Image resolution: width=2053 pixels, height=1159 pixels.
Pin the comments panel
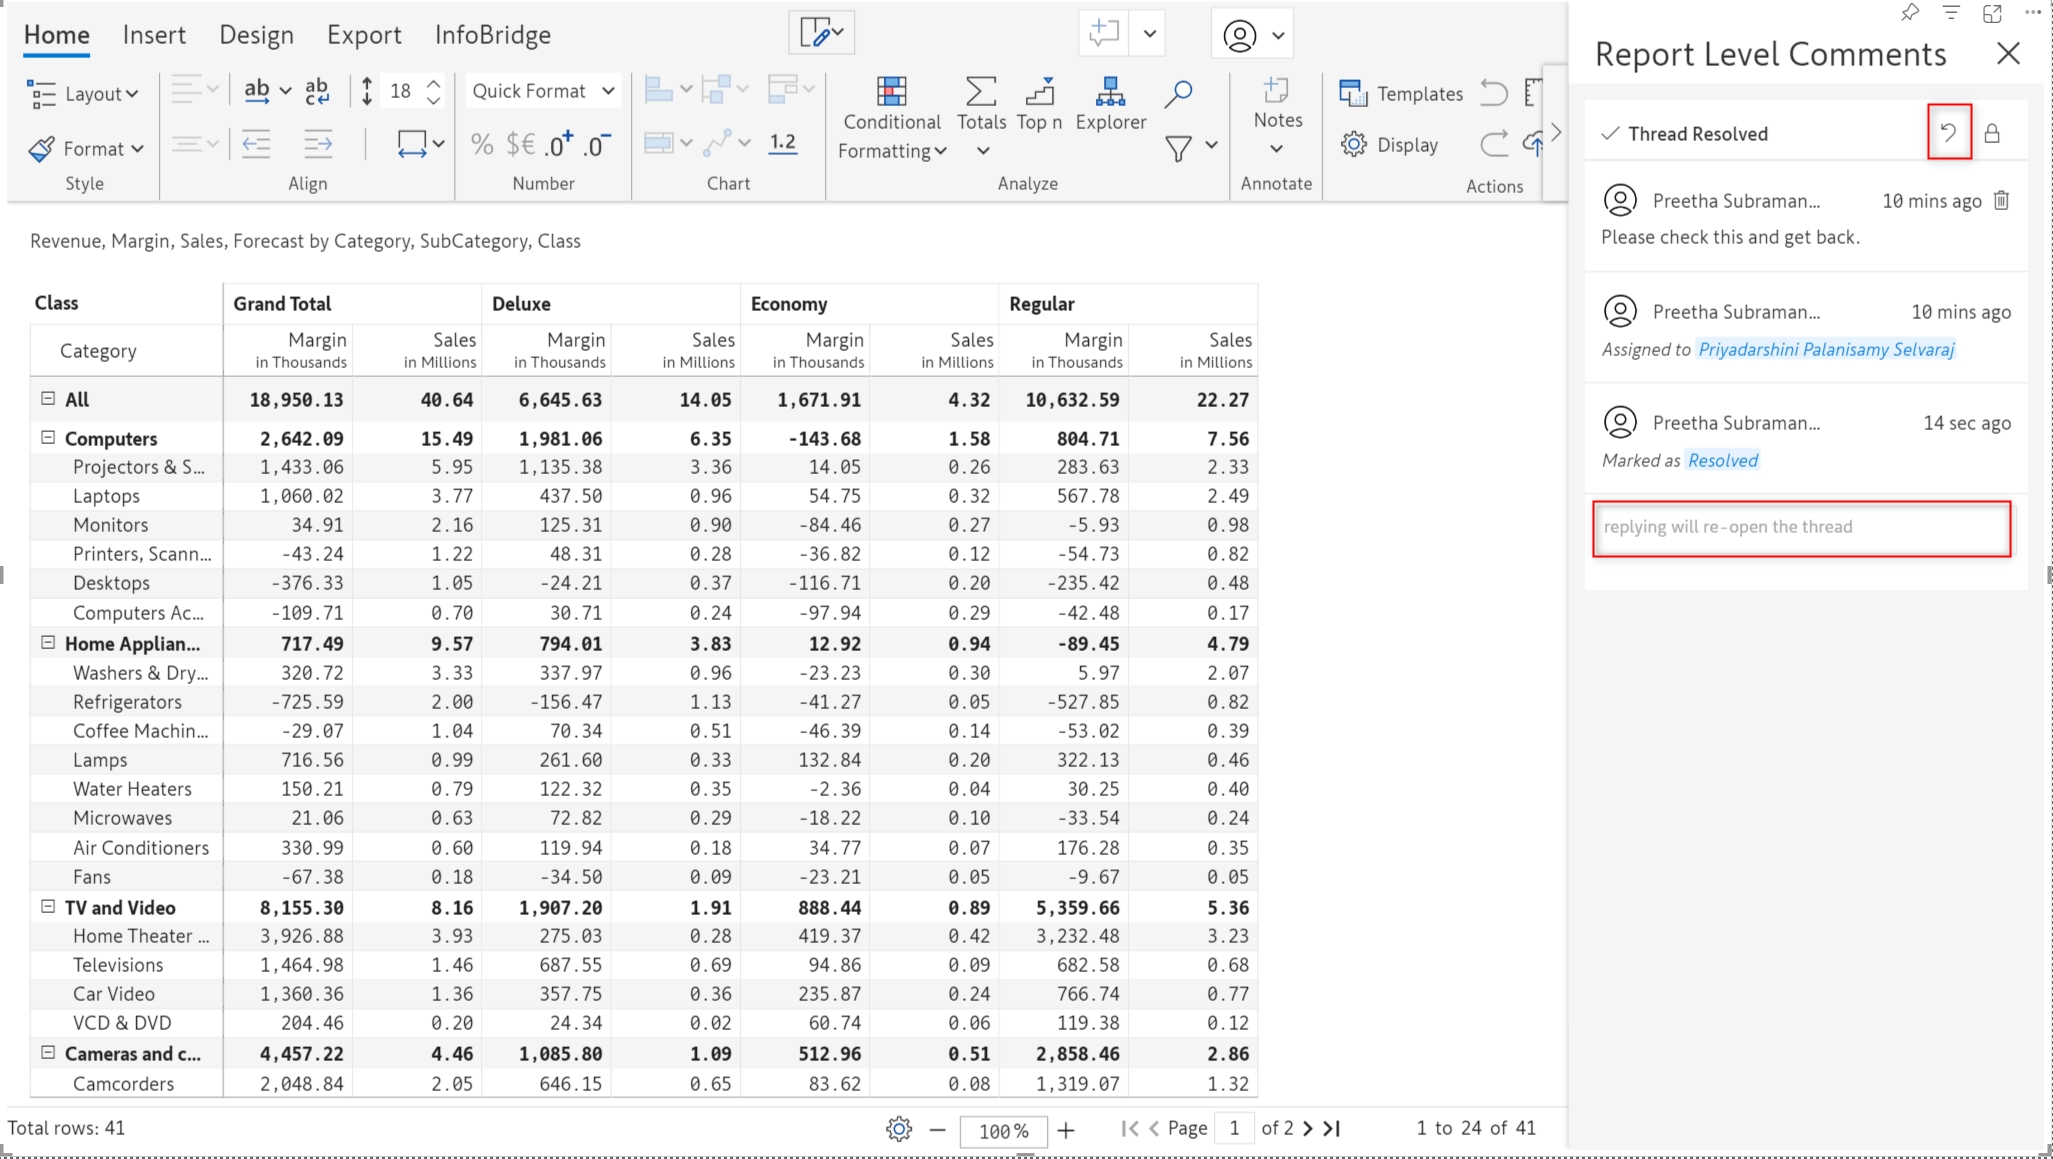coord(1909,13)
